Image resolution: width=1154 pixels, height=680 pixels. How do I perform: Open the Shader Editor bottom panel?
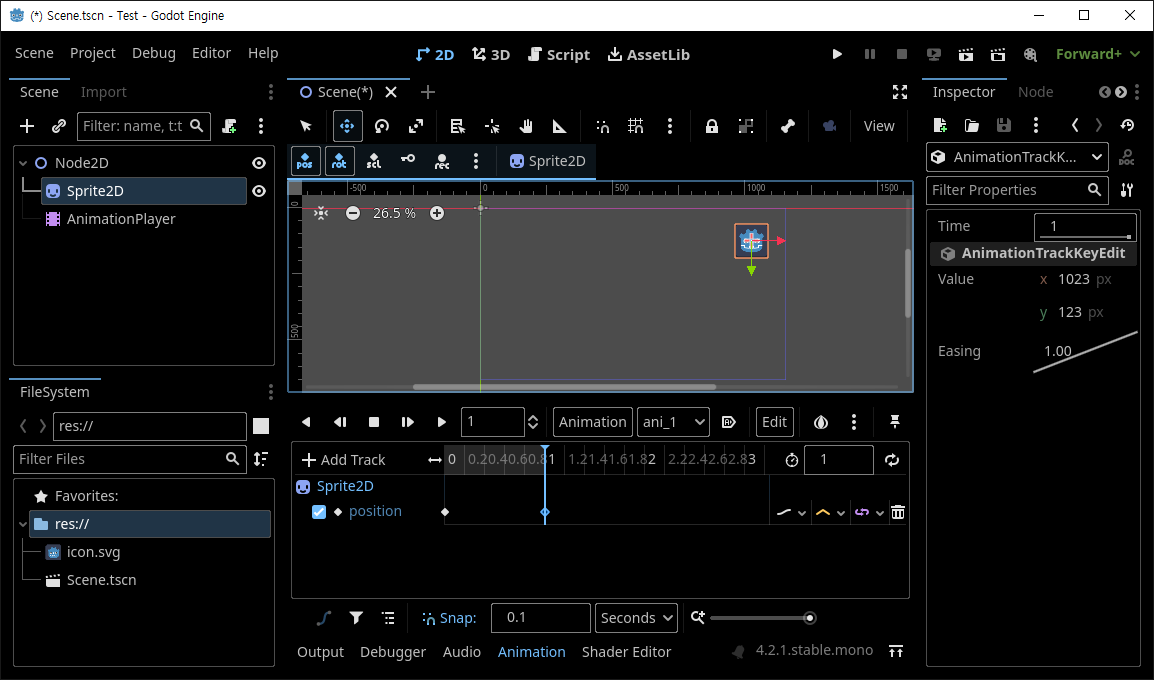pos(626,652)
